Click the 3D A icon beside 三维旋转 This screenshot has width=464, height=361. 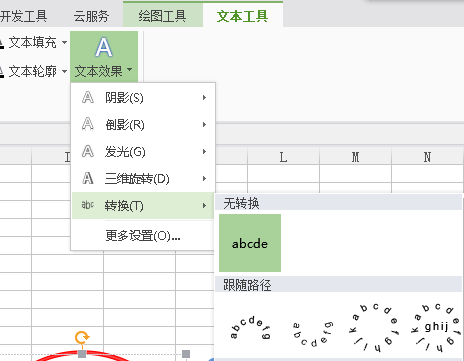(88, 178)
